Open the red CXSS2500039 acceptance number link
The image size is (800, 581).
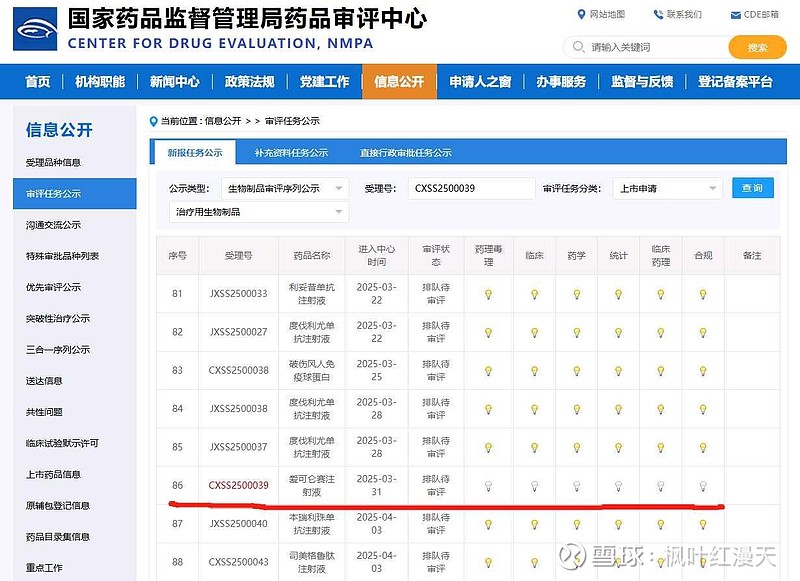238,486
